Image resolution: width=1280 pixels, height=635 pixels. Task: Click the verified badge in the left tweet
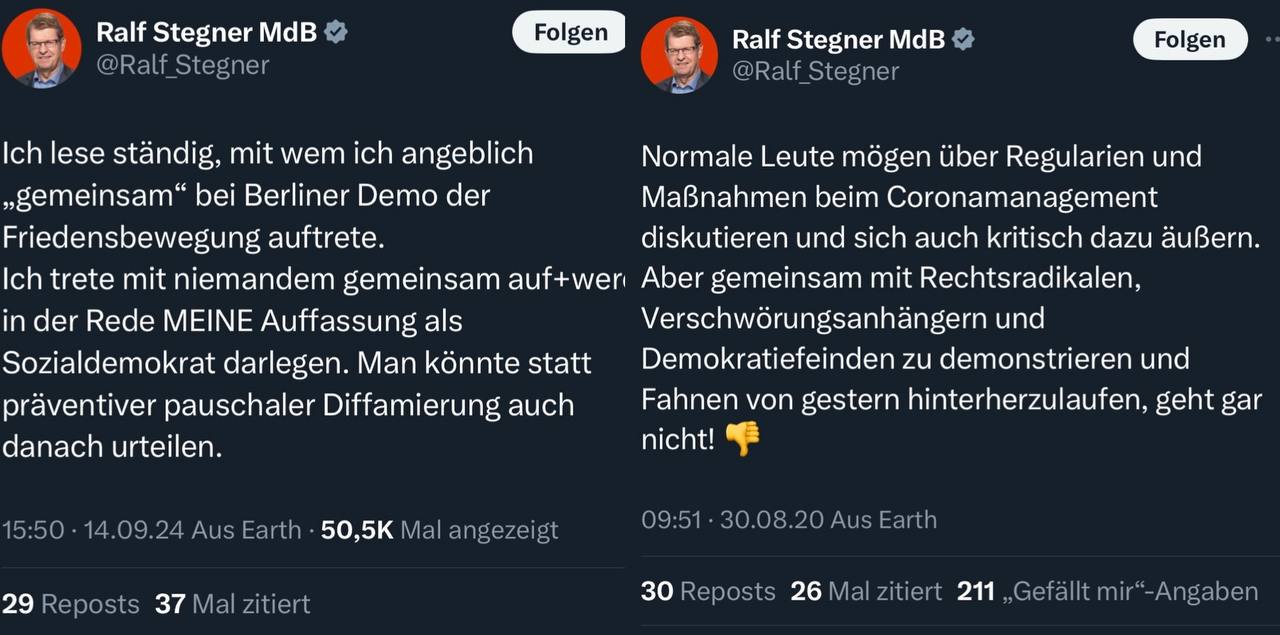pyautogui.click(x=336, y=32)
